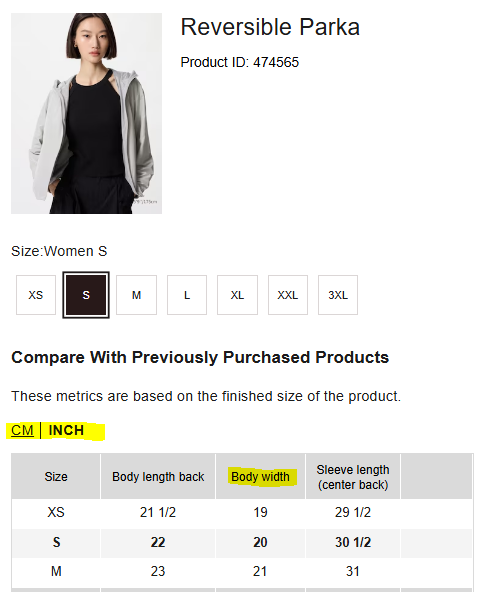Click the Size column header
Viewport: 483px width, 592px height.
(x=56, y=477)
